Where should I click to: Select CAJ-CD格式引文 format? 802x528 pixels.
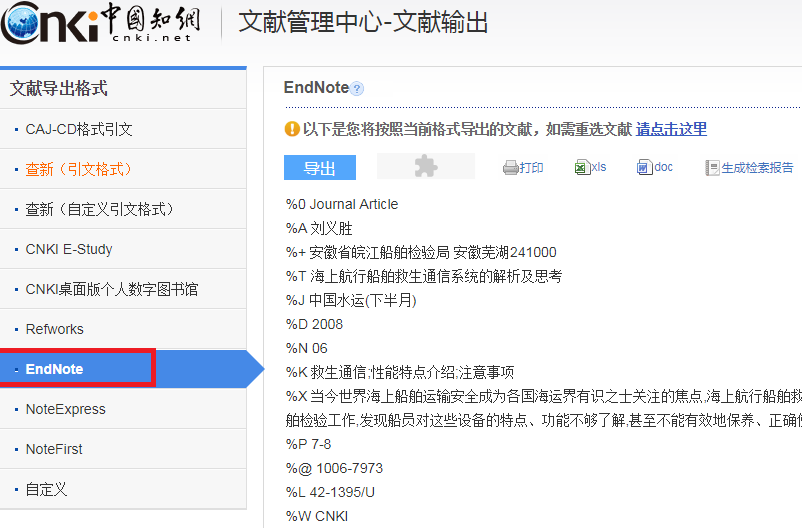tap(123, 129)
